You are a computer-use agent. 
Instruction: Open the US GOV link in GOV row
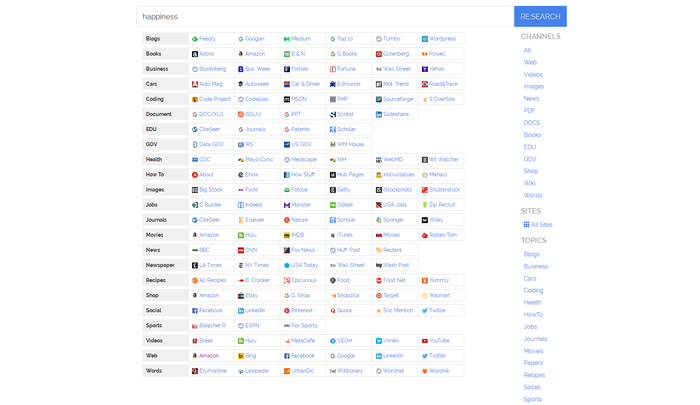coord(301,144)
